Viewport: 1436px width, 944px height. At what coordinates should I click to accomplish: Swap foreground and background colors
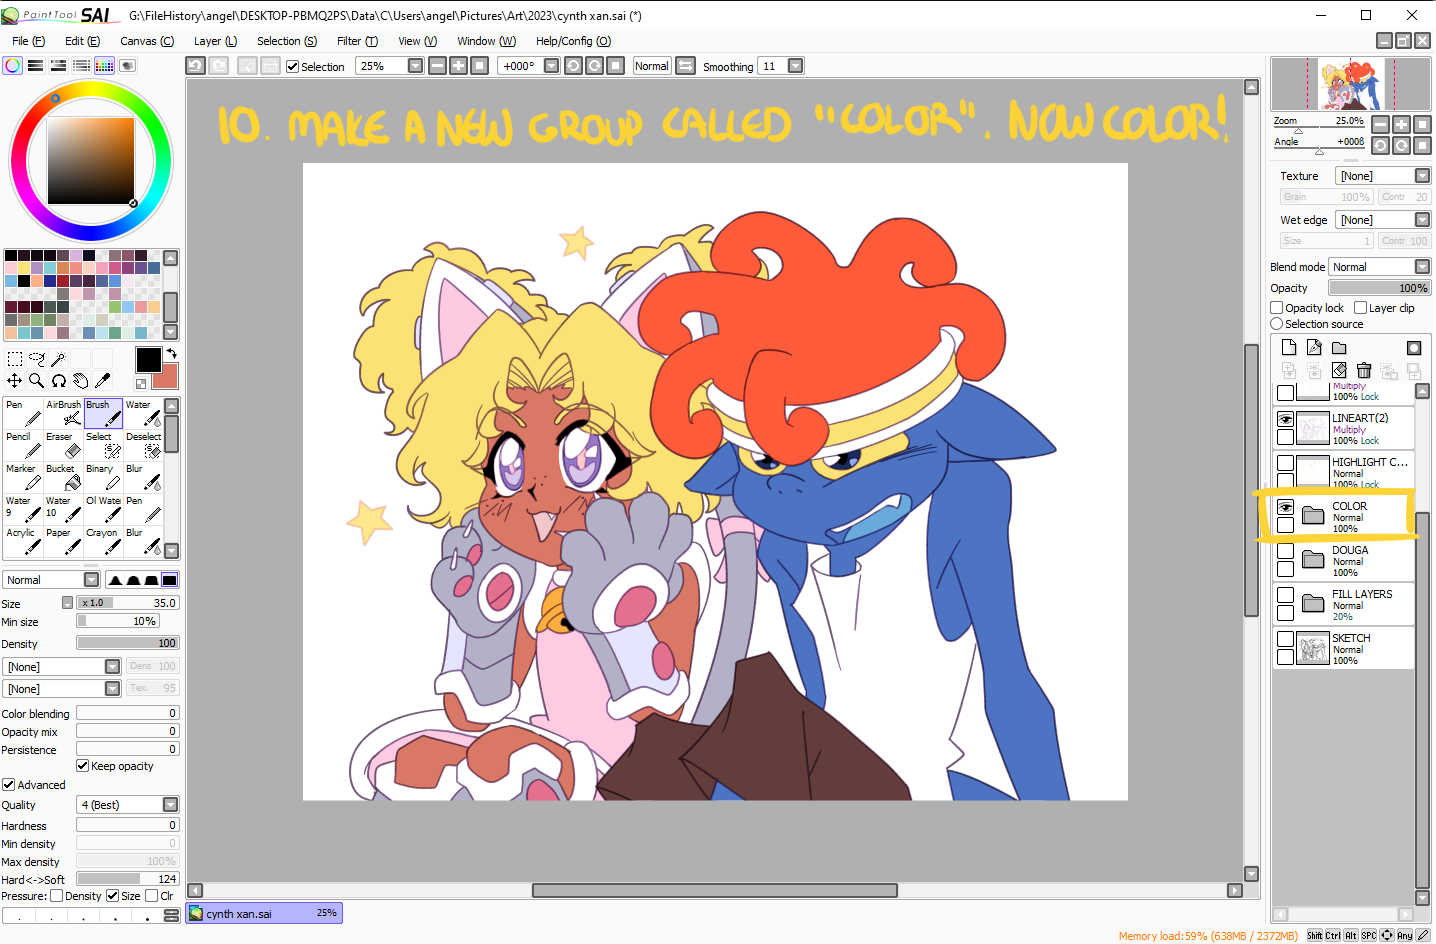(171, 354)
